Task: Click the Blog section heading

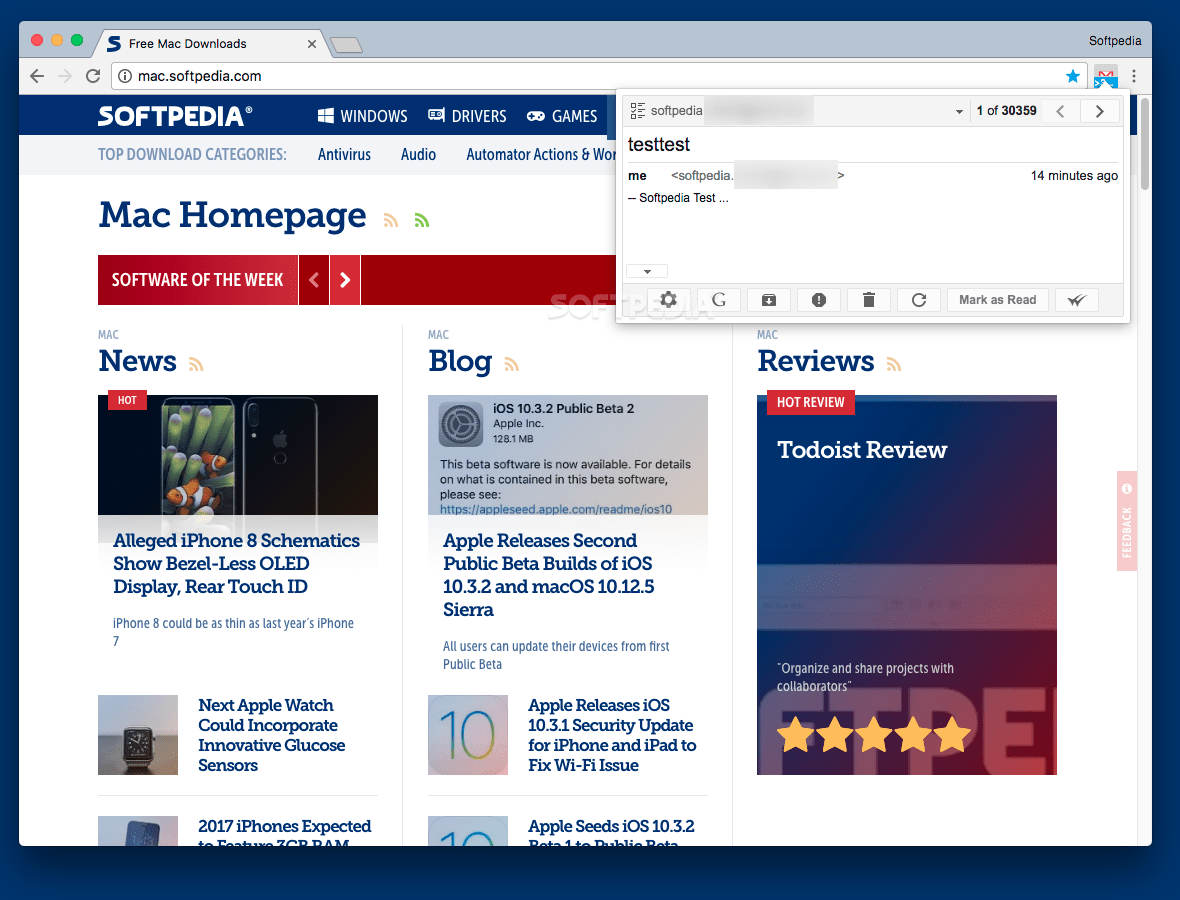Action: point(460,361)
